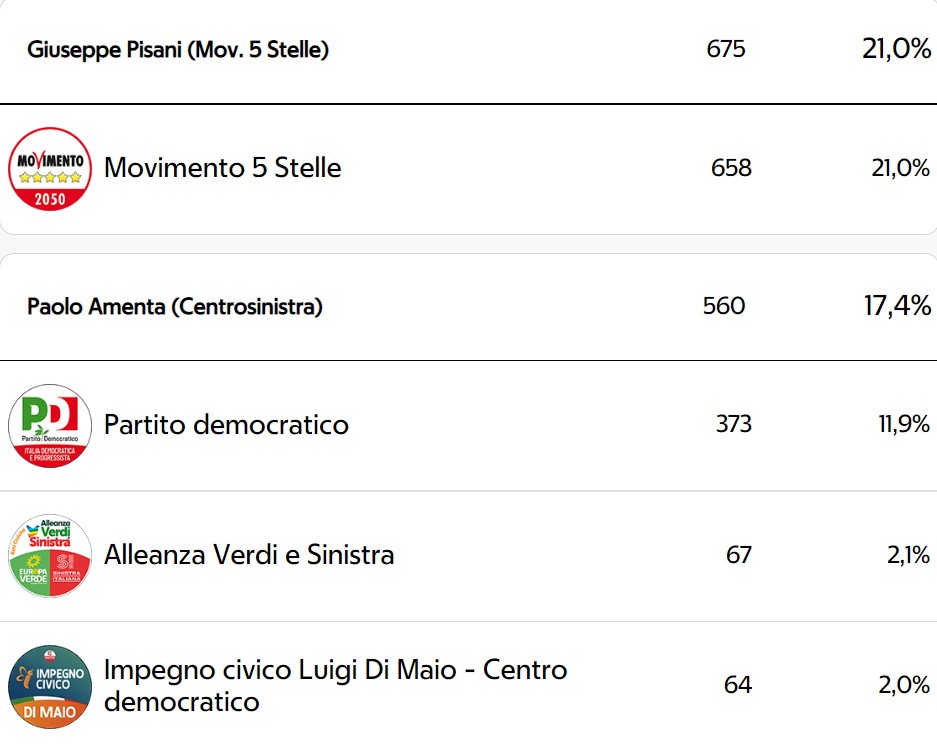Image resolution: width=937 pixels, height=747 pixels.
Task: Click Partito democratico's 11,9% share
Action: (904, 424)
